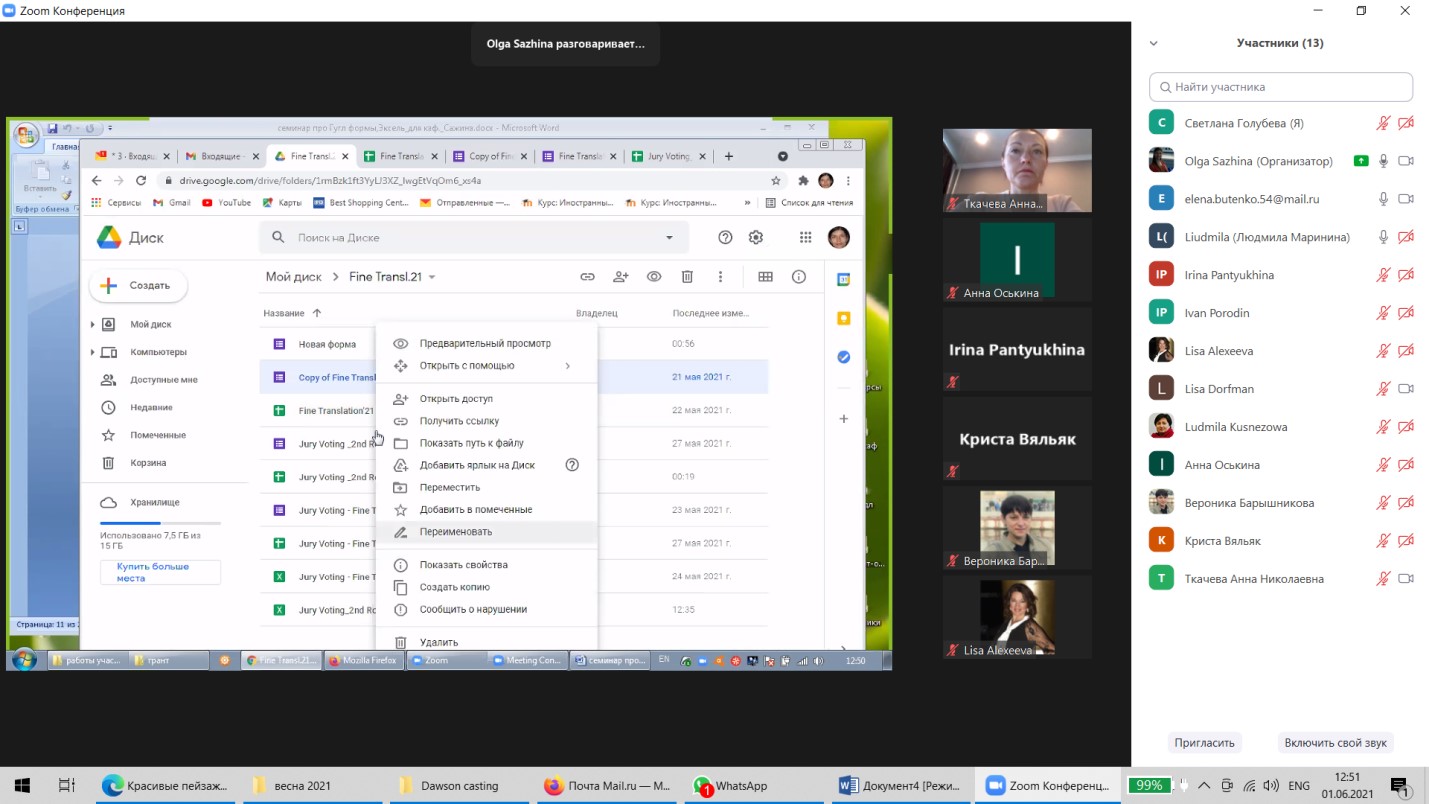The height and width of the screenshot is (804, 1429).
Task: Click Olga Sazhina's green screen-share icon
Action: coord(1360,161)
